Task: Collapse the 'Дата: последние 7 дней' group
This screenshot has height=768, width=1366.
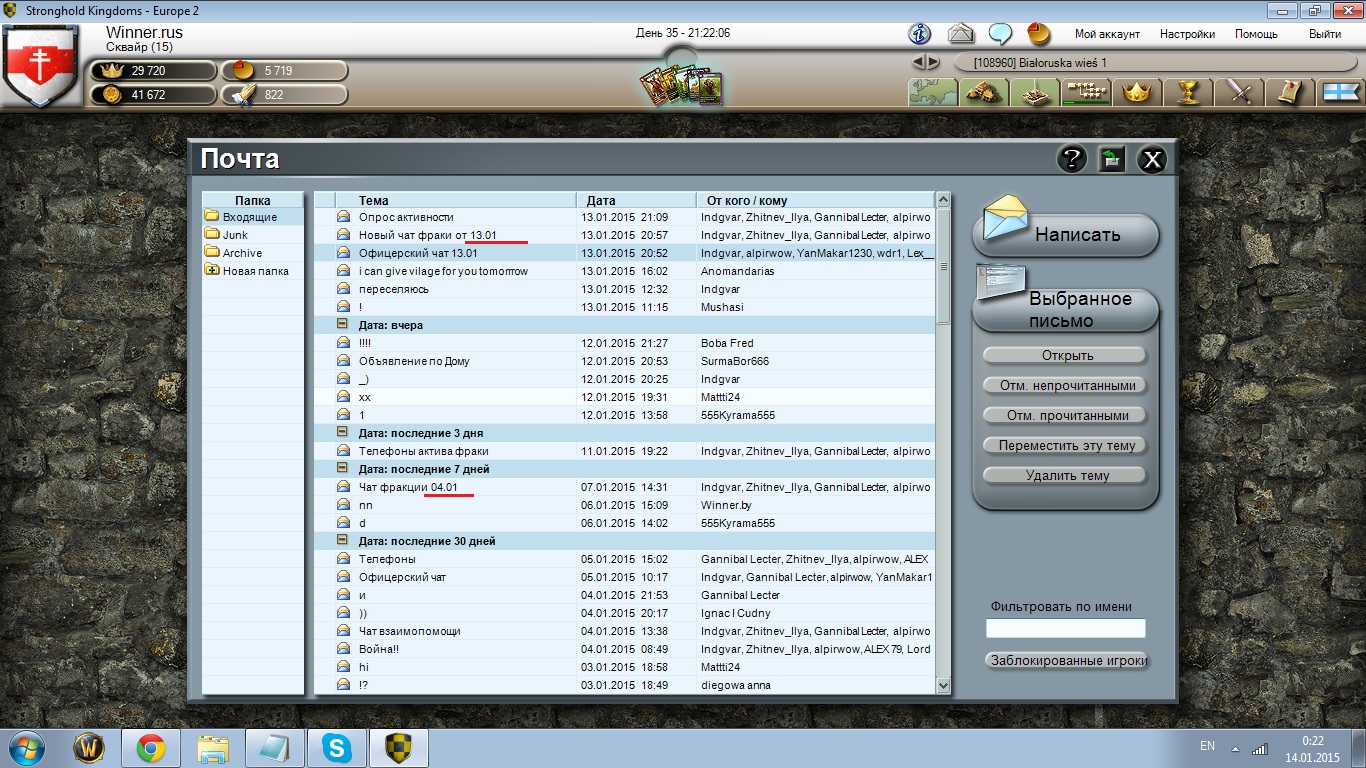Action: pyautogui.click(x=343, y=469)
